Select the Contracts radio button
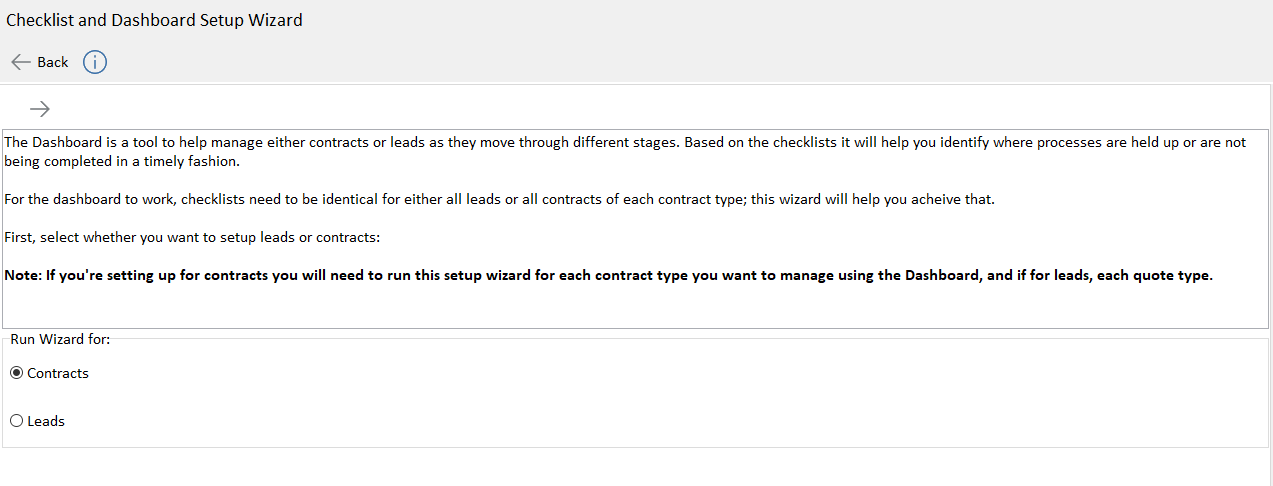The image size is (1273, 486). point(16,373)
